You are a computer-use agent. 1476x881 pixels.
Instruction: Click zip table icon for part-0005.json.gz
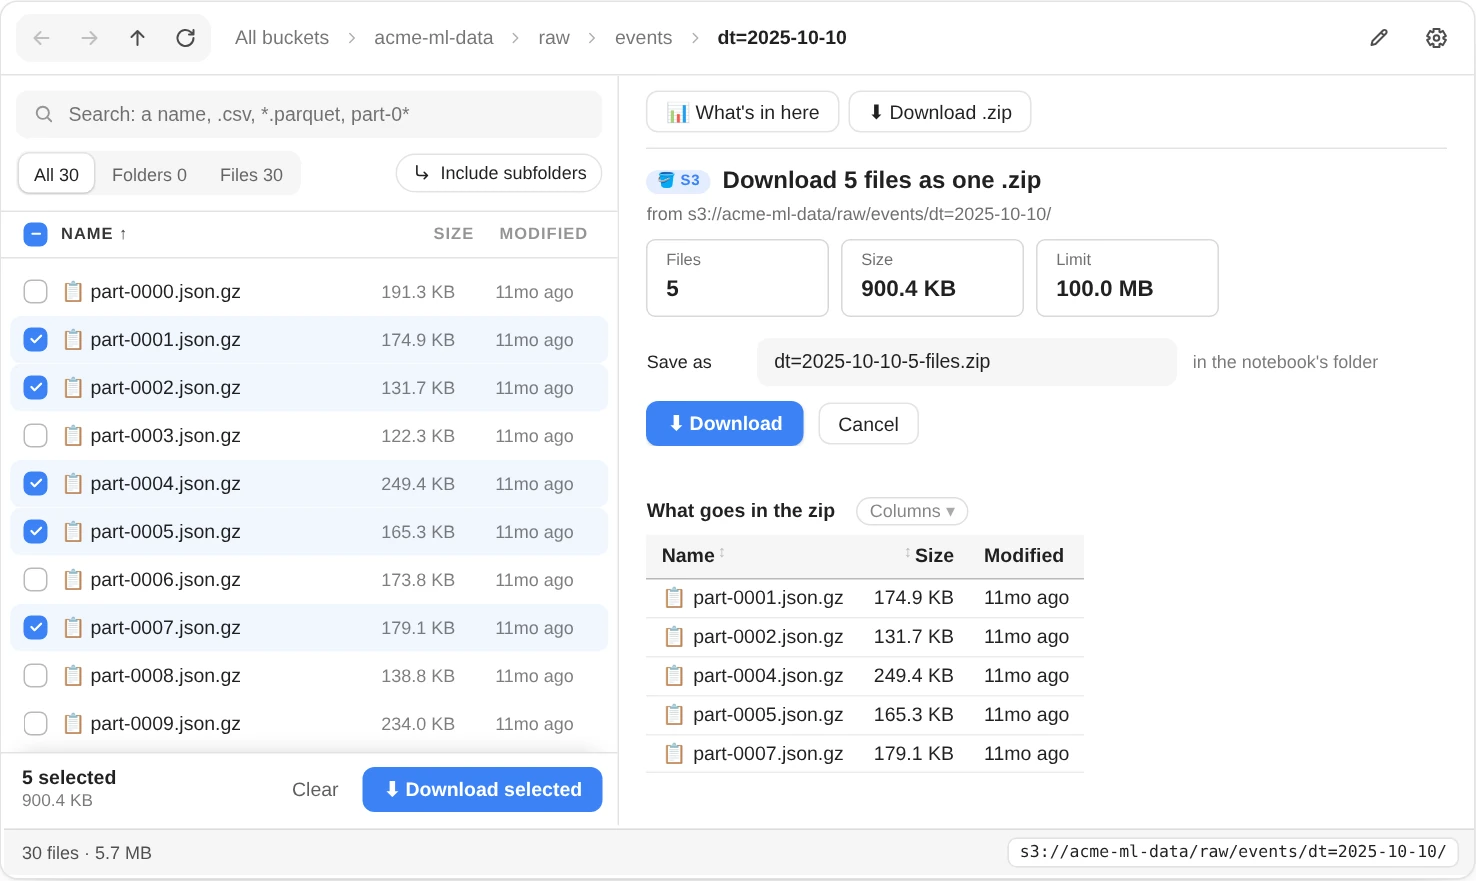tap(675, 715)
